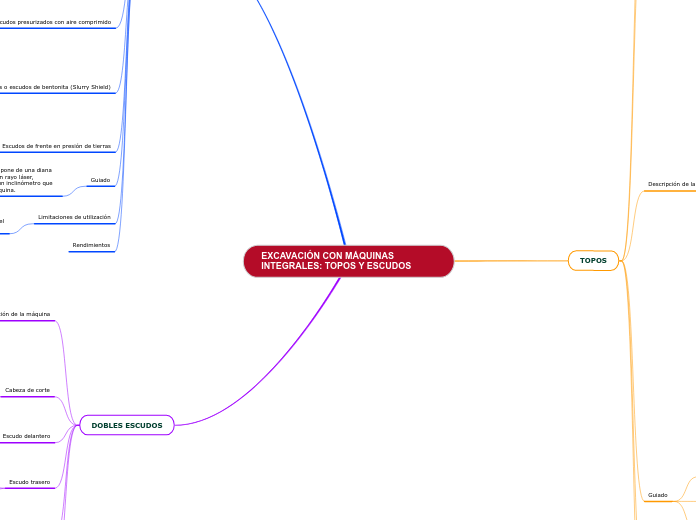This screenshot has height=520, width=696.
Task: Select the orange 'Guiado' branch under TOPOS
Action: (657, 495)
